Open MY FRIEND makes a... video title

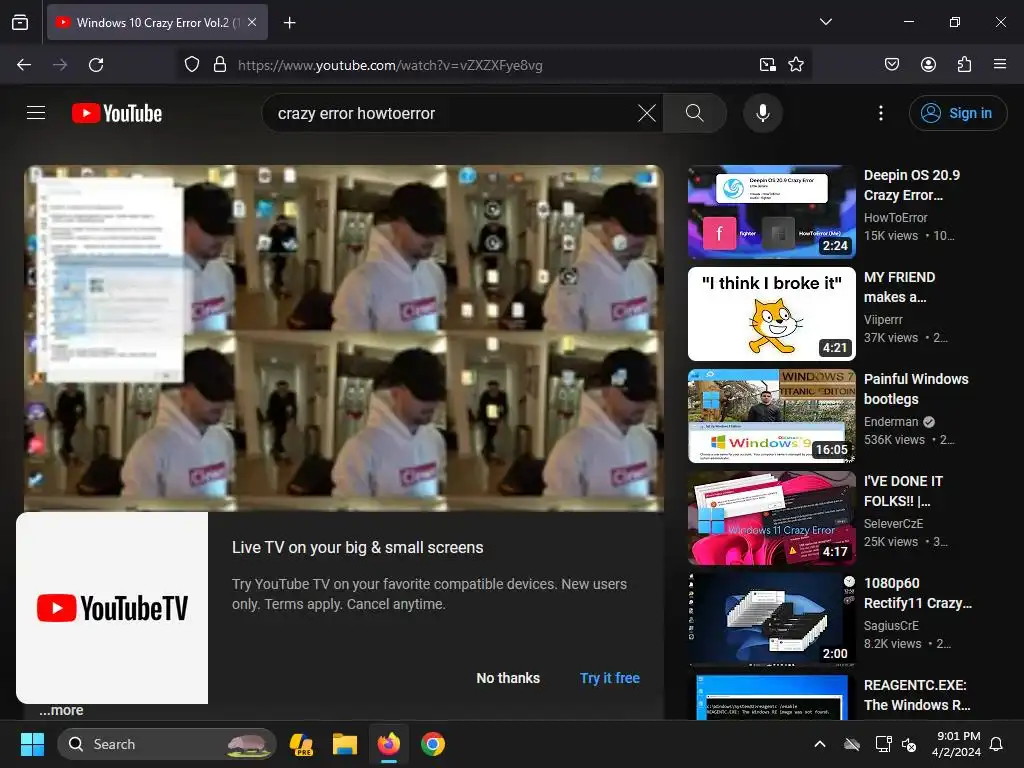pos(899,287)
